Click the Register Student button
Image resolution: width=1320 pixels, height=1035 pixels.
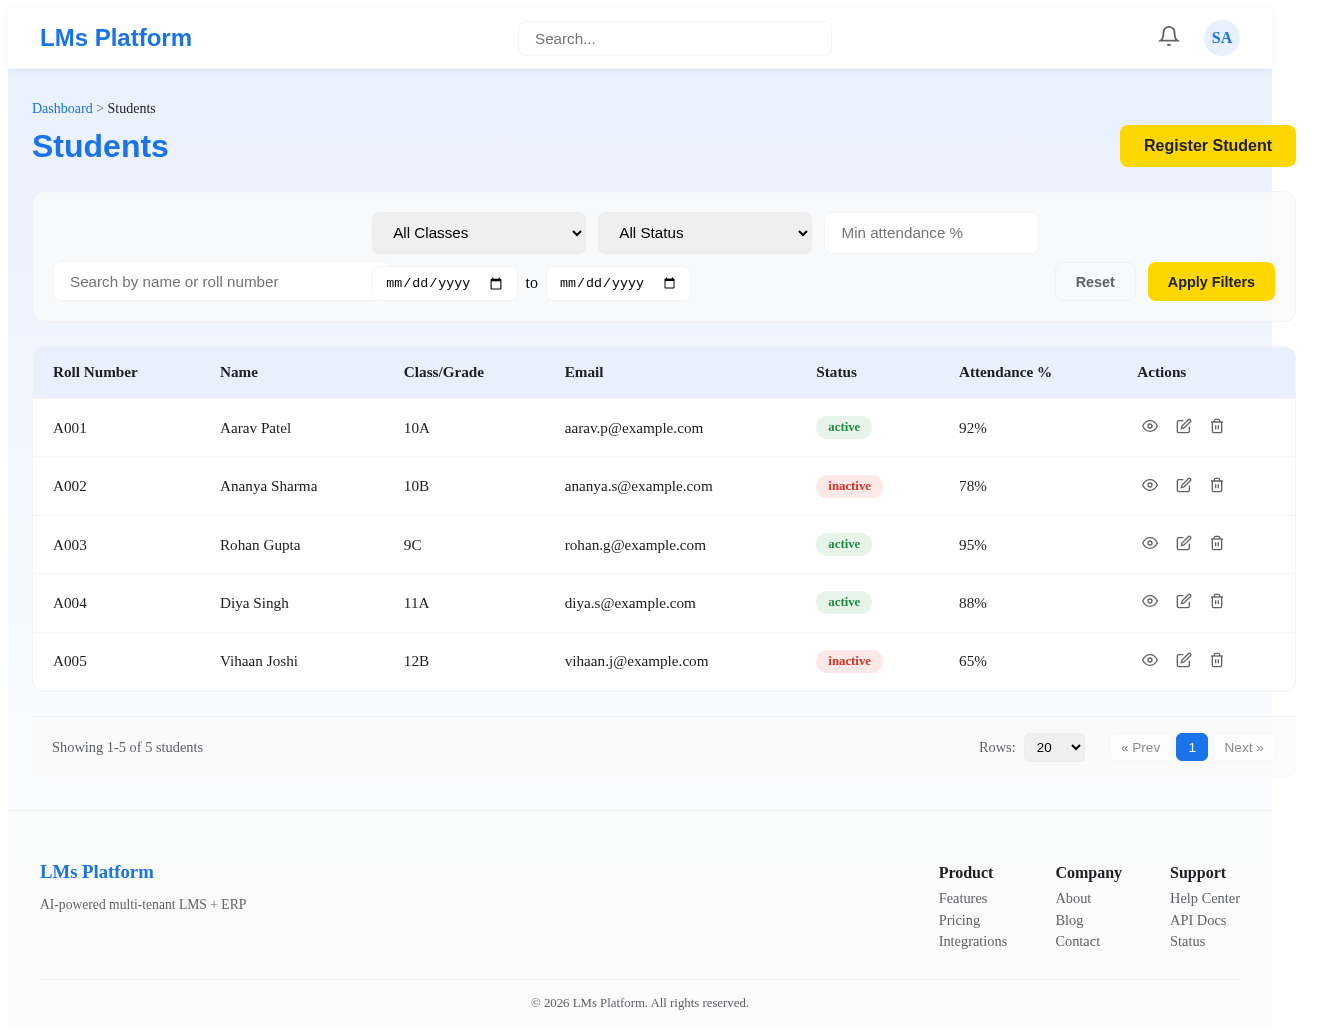(x=1208, y=146)
